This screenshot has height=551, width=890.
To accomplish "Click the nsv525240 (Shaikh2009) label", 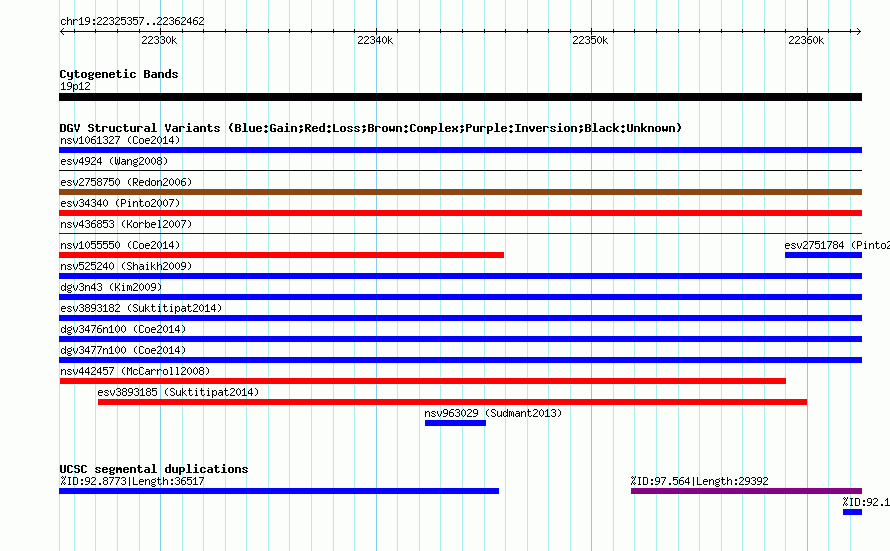I will pyautogui.click(x=126, y=266).
